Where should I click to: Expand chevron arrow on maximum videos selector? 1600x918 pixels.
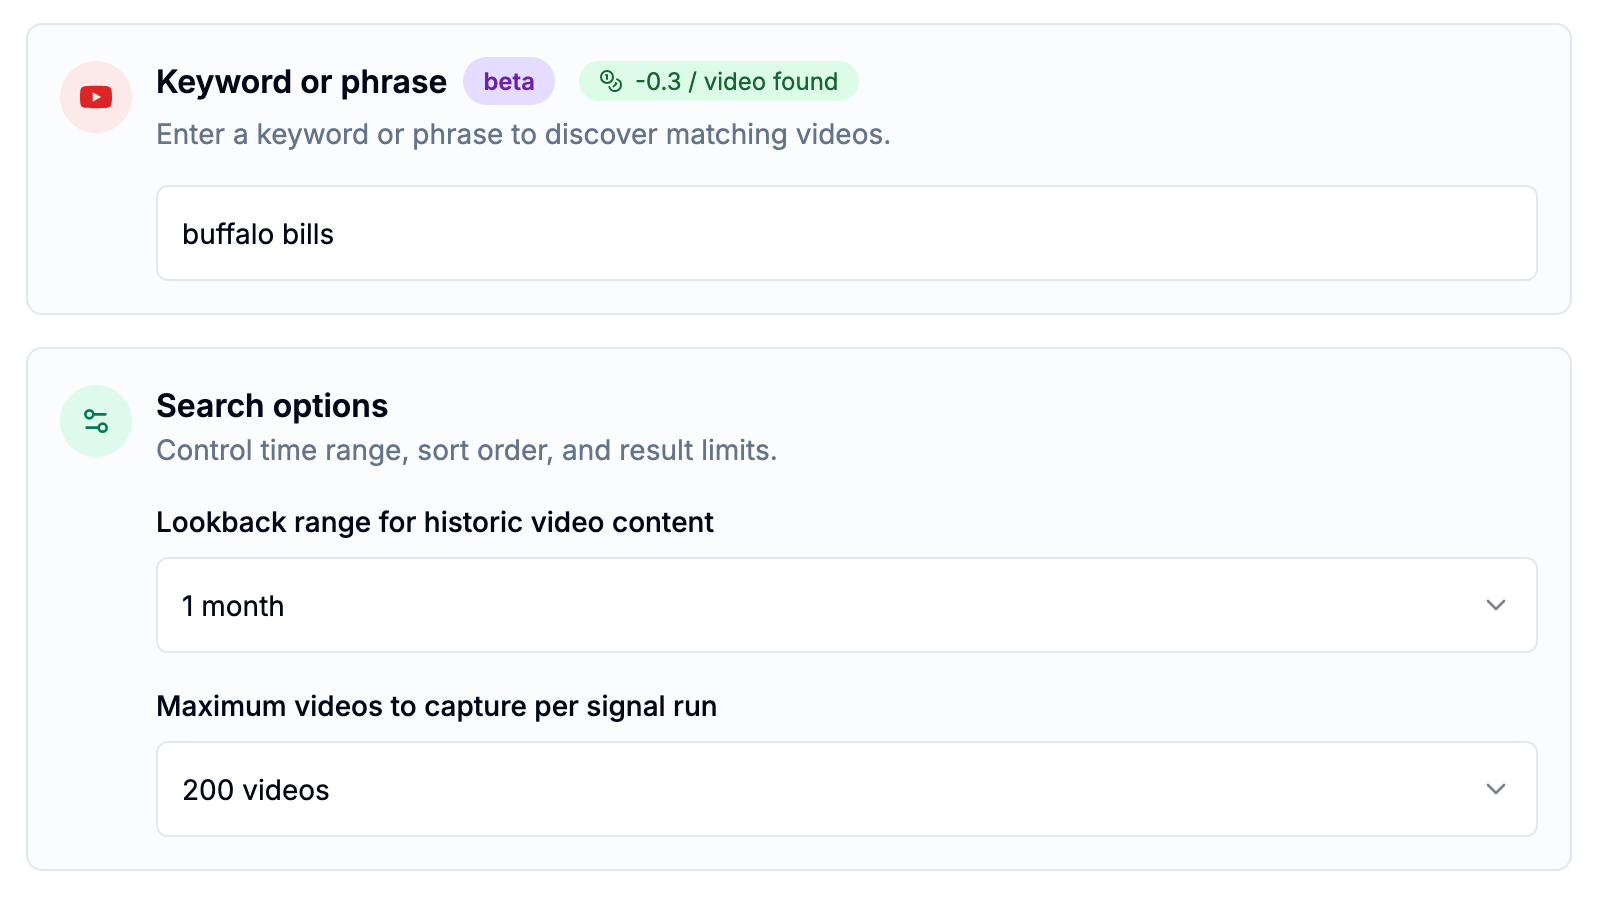[x=1496, y=789]
